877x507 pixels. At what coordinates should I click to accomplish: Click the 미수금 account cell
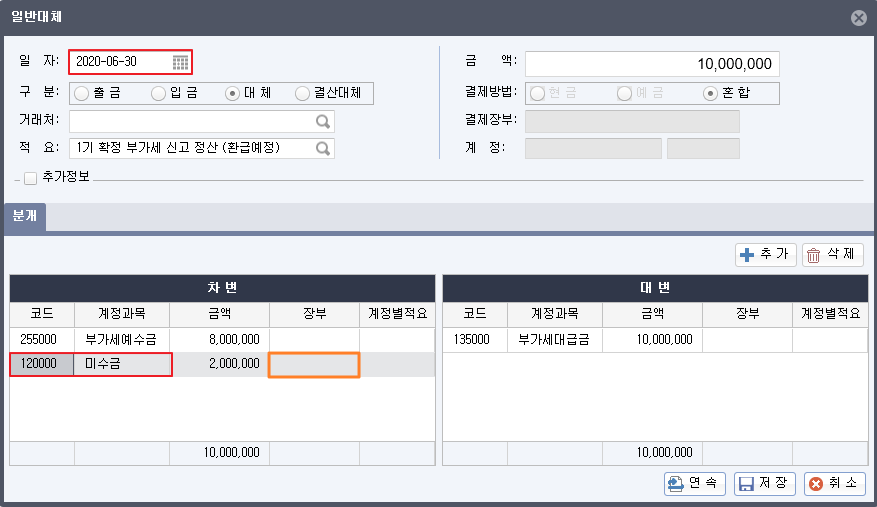[x=122, y=364]
